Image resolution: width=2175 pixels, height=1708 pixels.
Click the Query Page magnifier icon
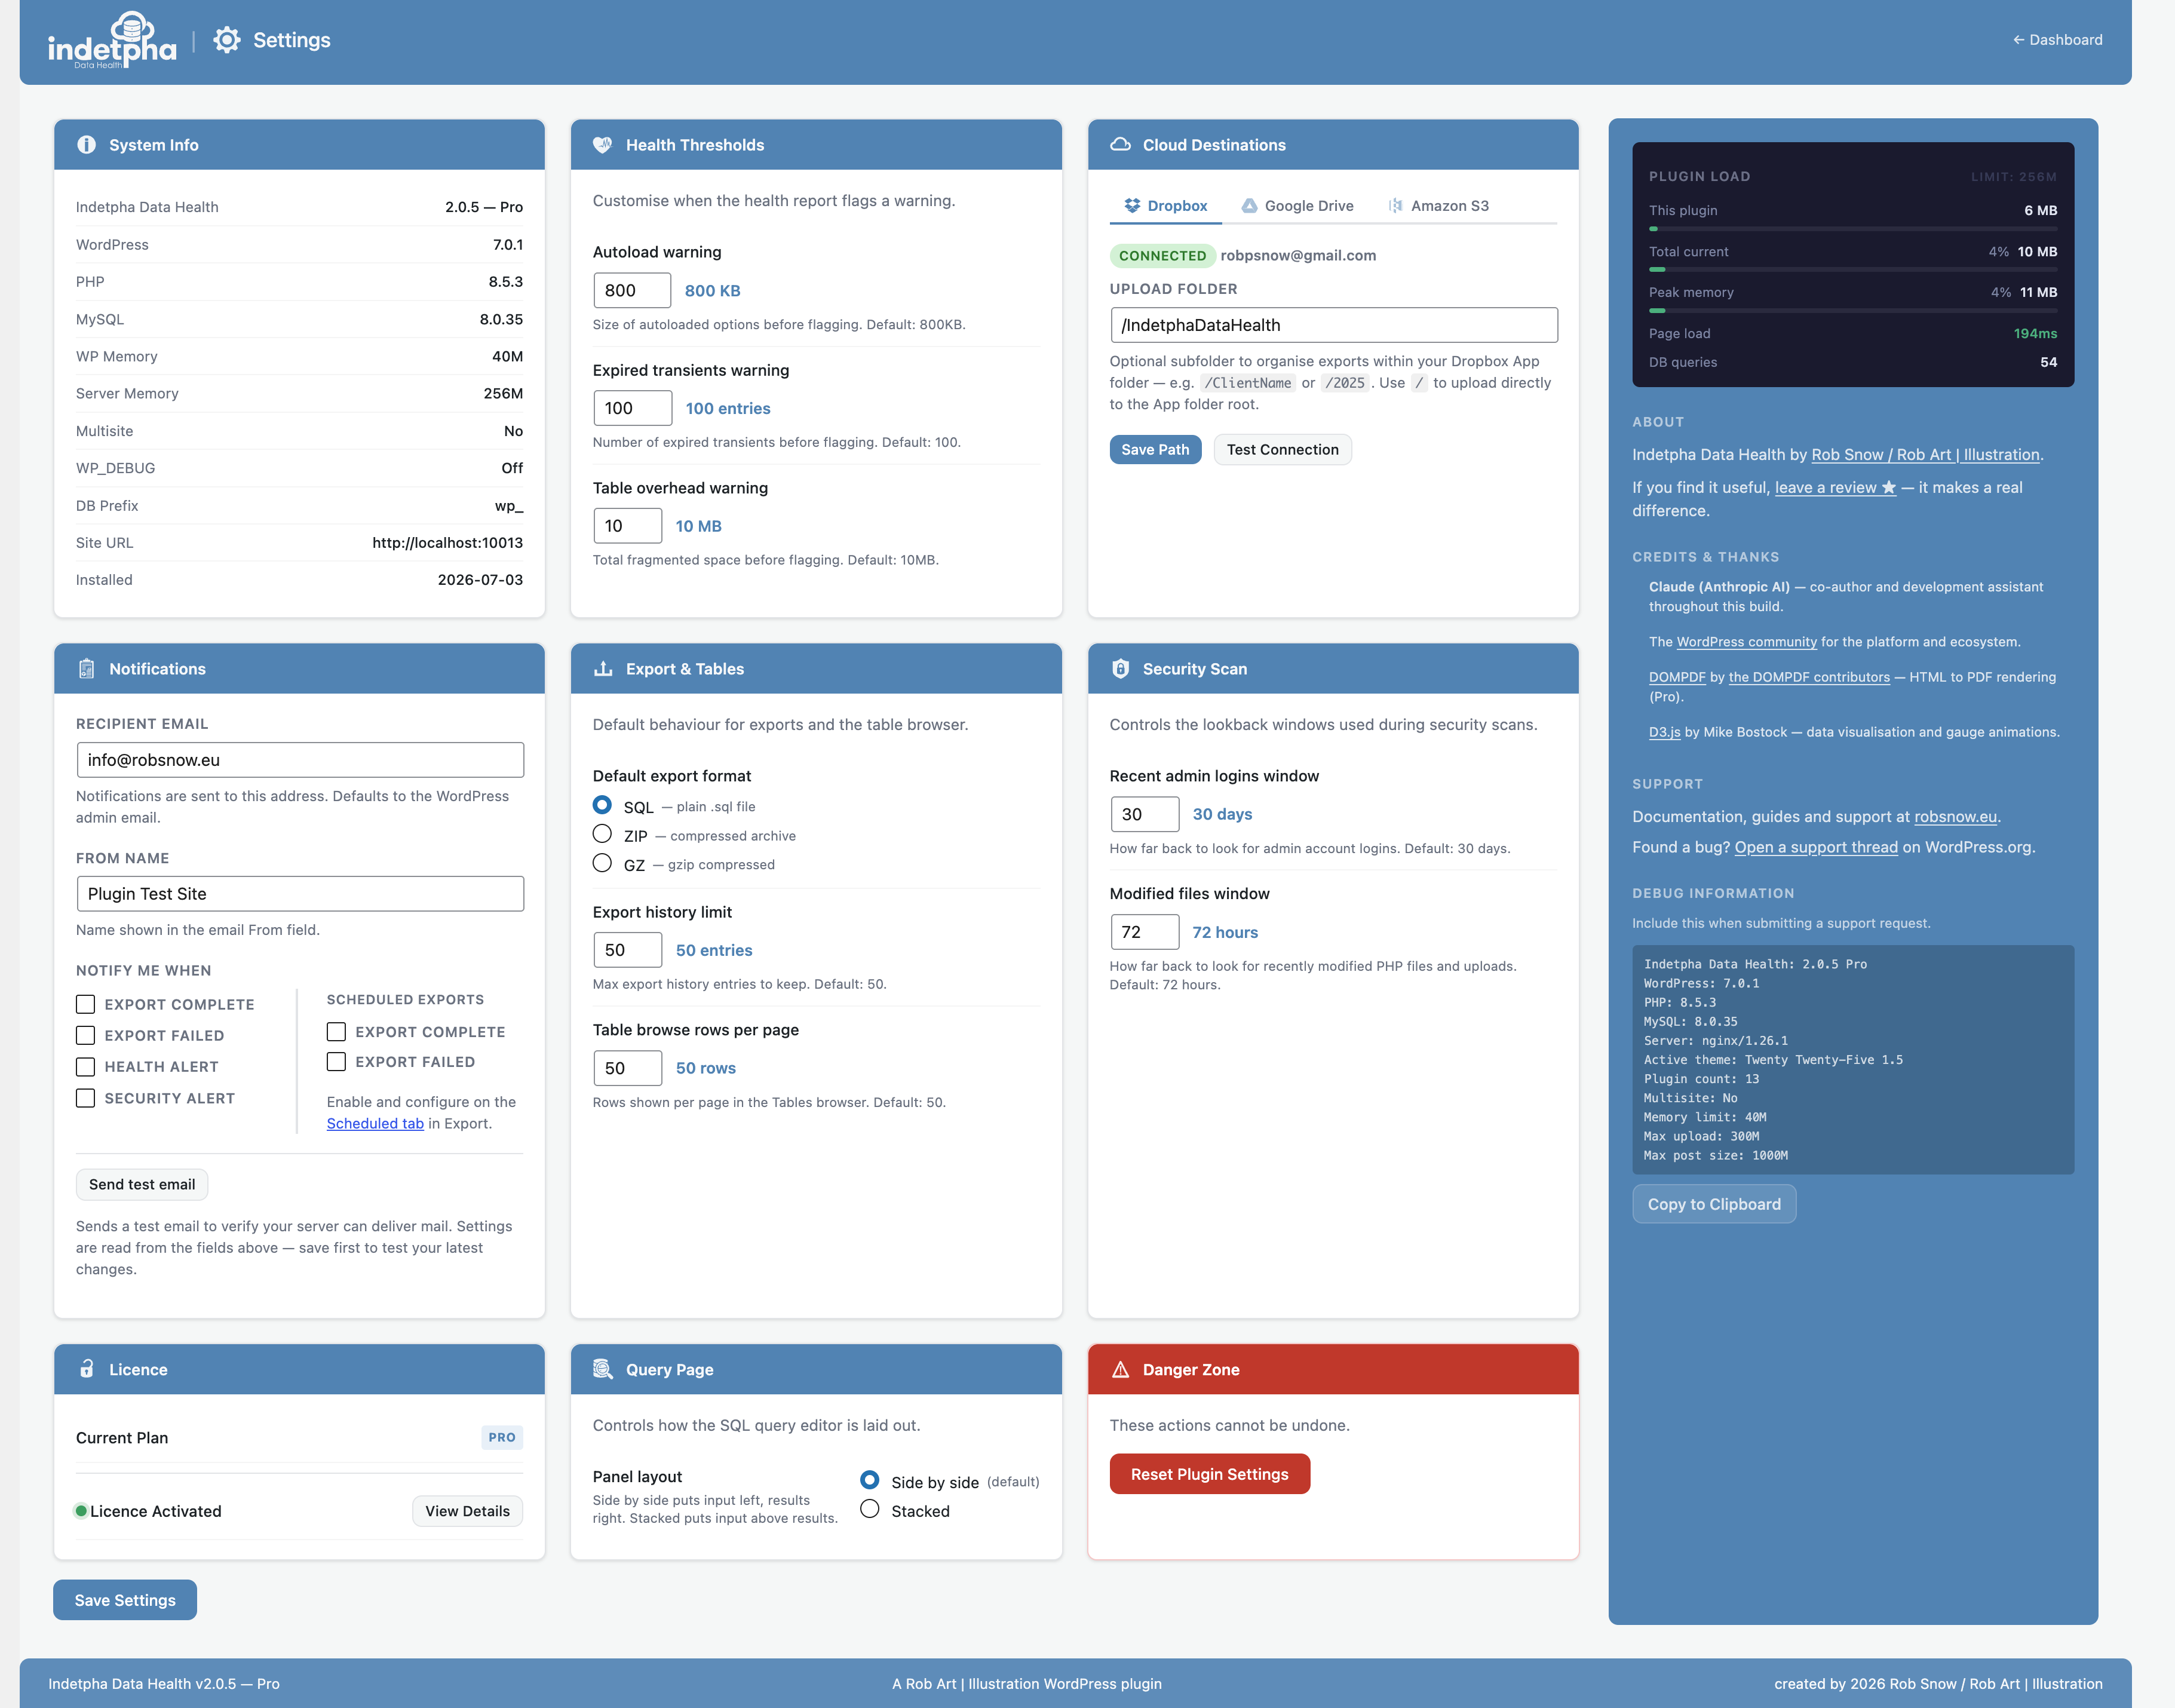pyautogui.click(x=603, y=1369)
